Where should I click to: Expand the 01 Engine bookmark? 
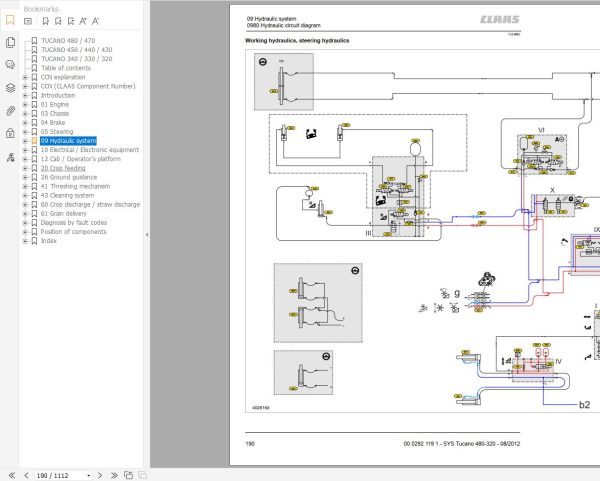(24, 104)
